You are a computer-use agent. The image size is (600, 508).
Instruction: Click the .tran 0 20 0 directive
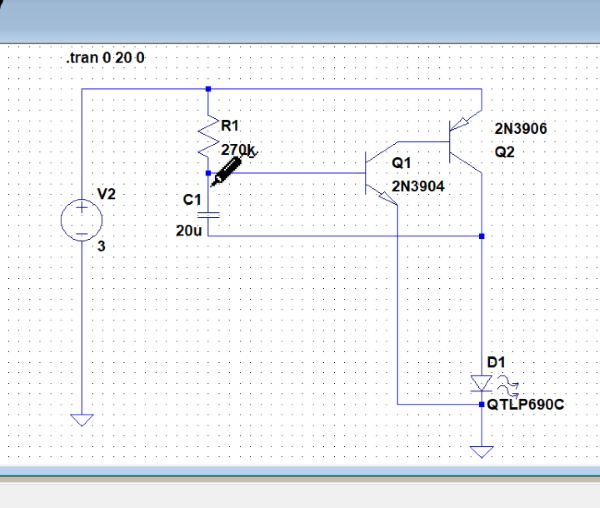106,59
